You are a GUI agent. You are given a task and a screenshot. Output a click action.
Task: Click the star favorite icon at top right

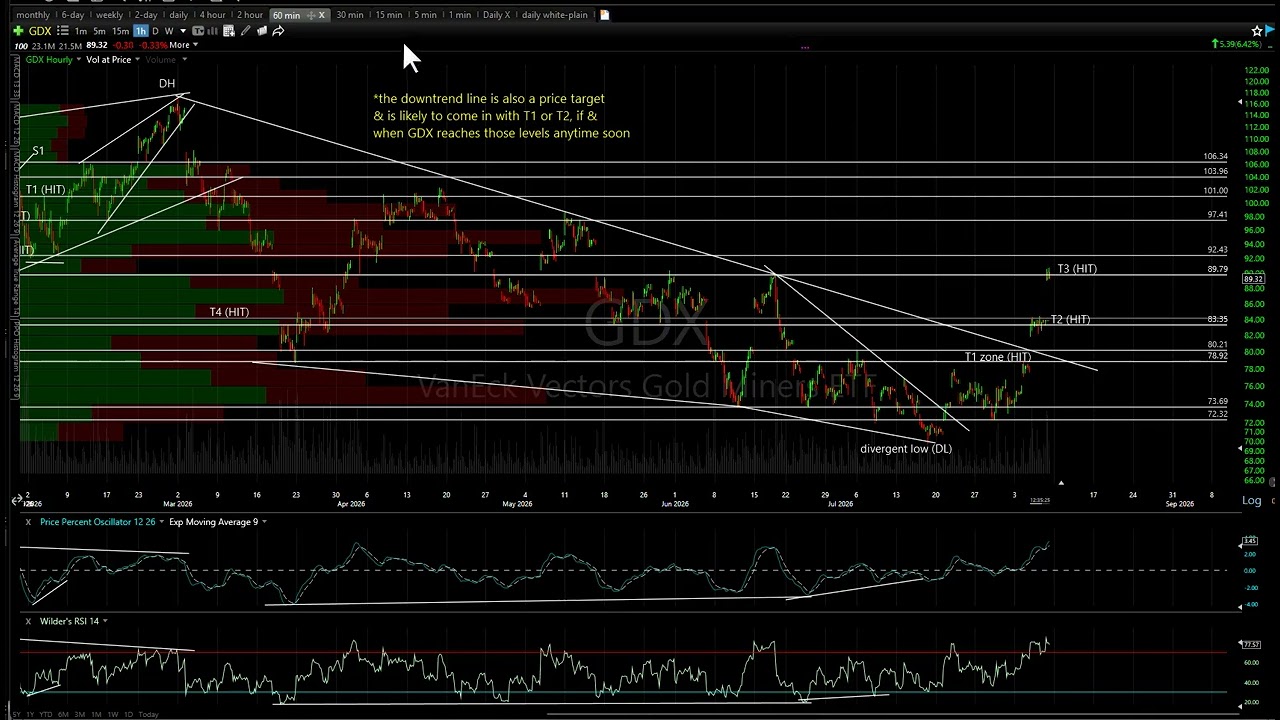click(x=1257, y=31)
